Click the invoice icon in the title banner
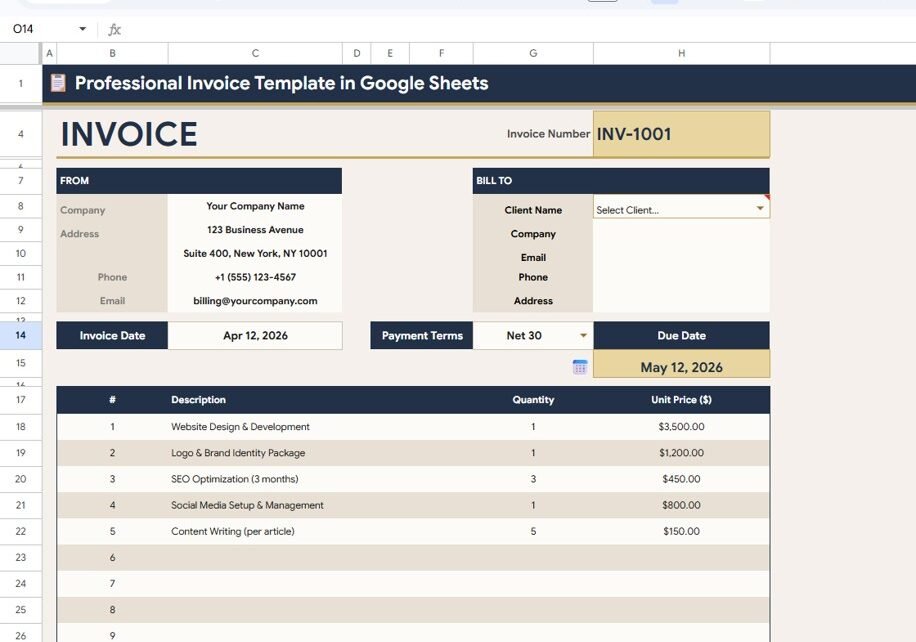The height and width of the screenshot is (642, 916). click(x=58, y=83)
